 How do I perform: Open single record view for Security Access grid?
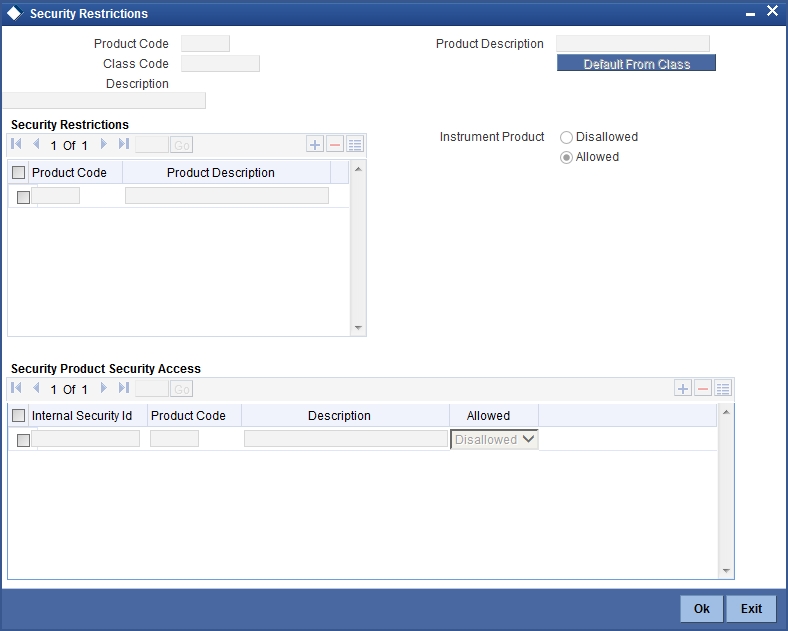tap(723, 388)
